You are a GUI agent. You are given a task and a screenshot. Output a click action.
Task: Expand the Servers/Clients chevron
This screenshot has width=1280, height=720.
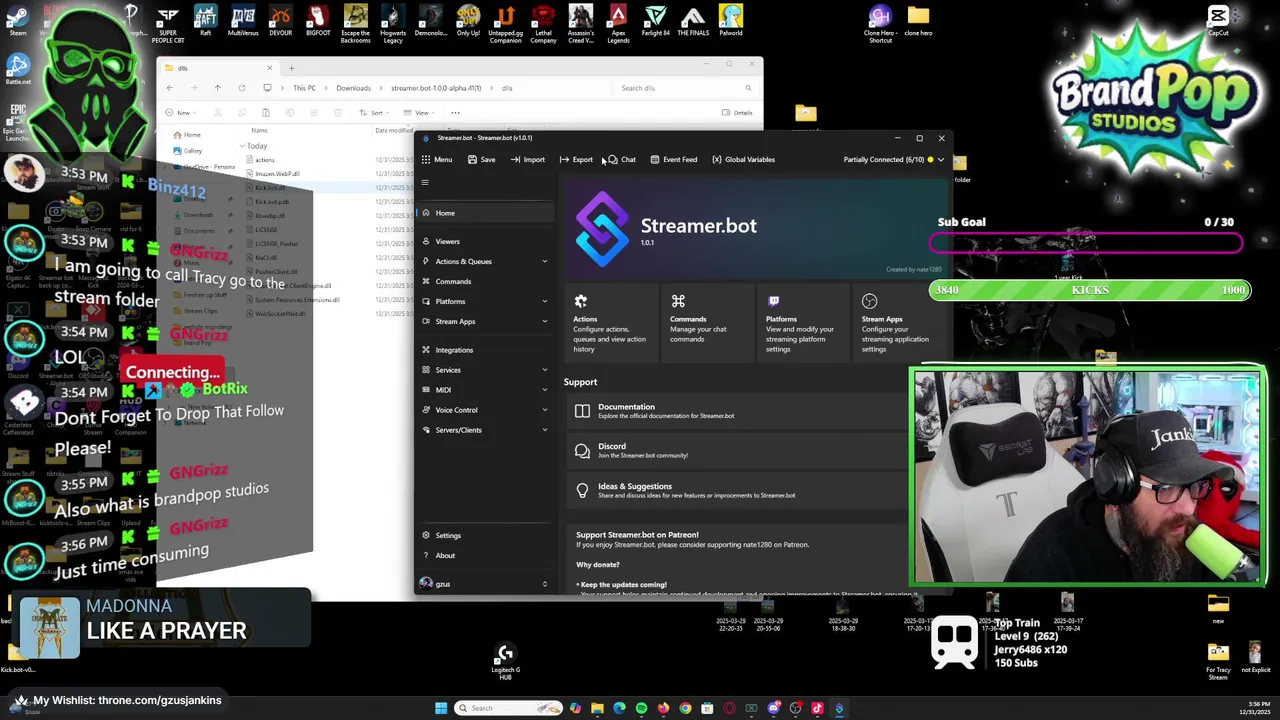coord(545,430)
